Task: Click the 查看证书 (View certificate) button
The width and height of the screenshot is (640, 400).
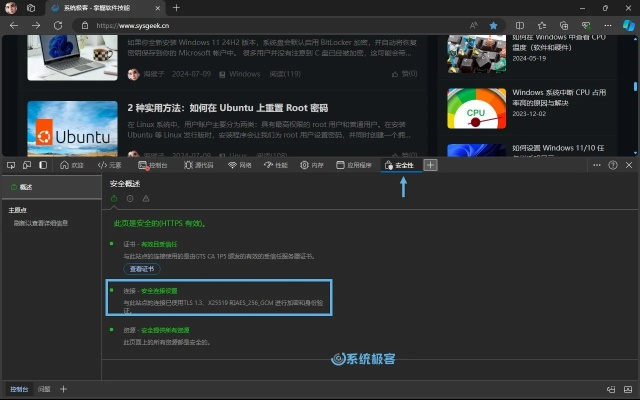Action: tap(141, 269)
